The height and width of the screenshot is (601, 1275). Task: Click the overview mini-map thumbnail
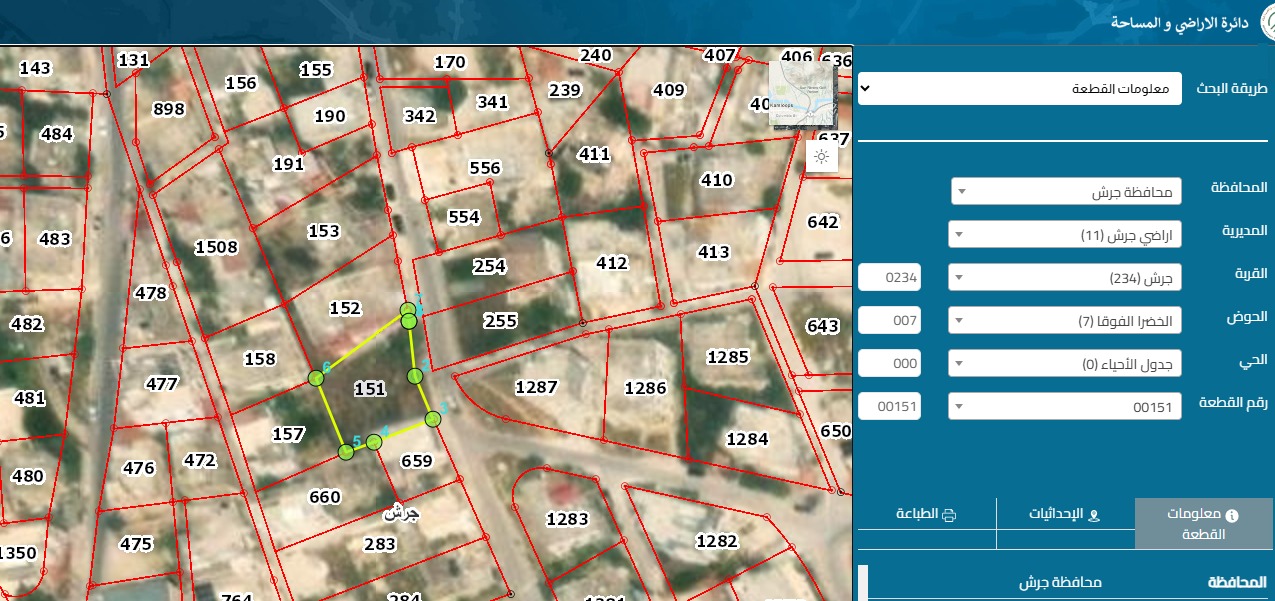[x=802, y=93]
